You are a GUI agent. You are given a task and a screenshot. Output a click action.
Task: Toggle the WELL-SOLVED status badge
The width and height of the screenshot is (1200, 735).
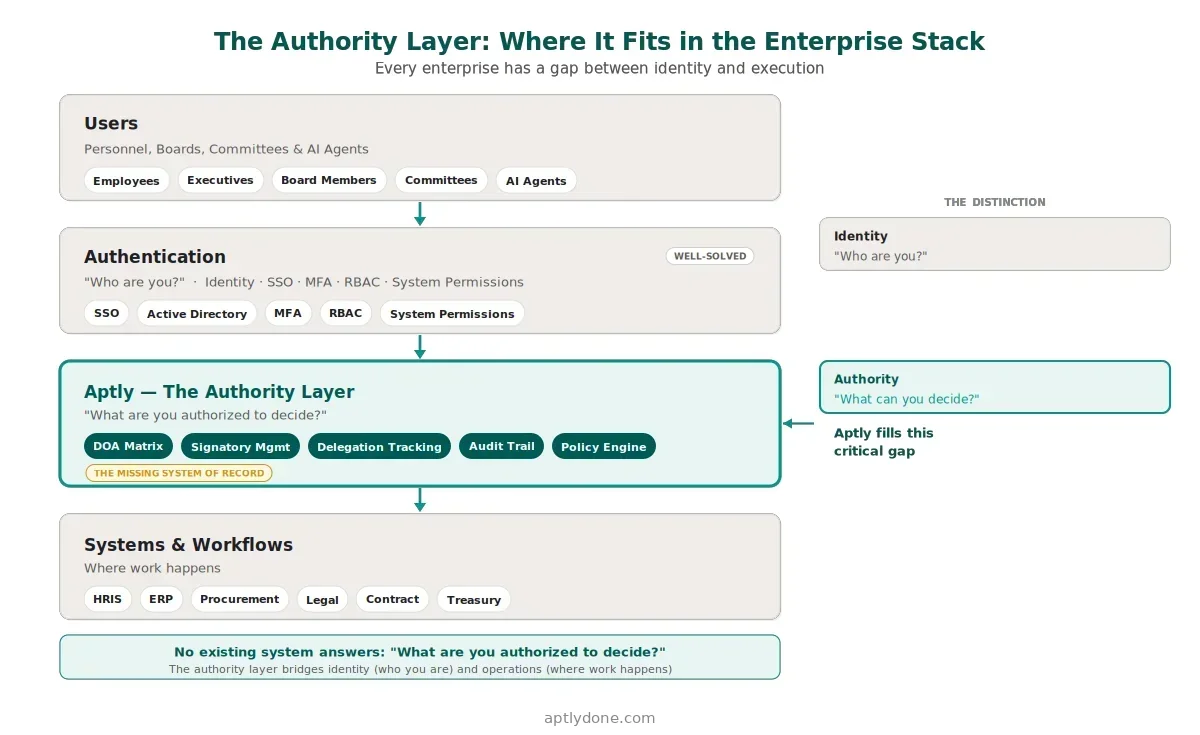[x=710, y=256]
